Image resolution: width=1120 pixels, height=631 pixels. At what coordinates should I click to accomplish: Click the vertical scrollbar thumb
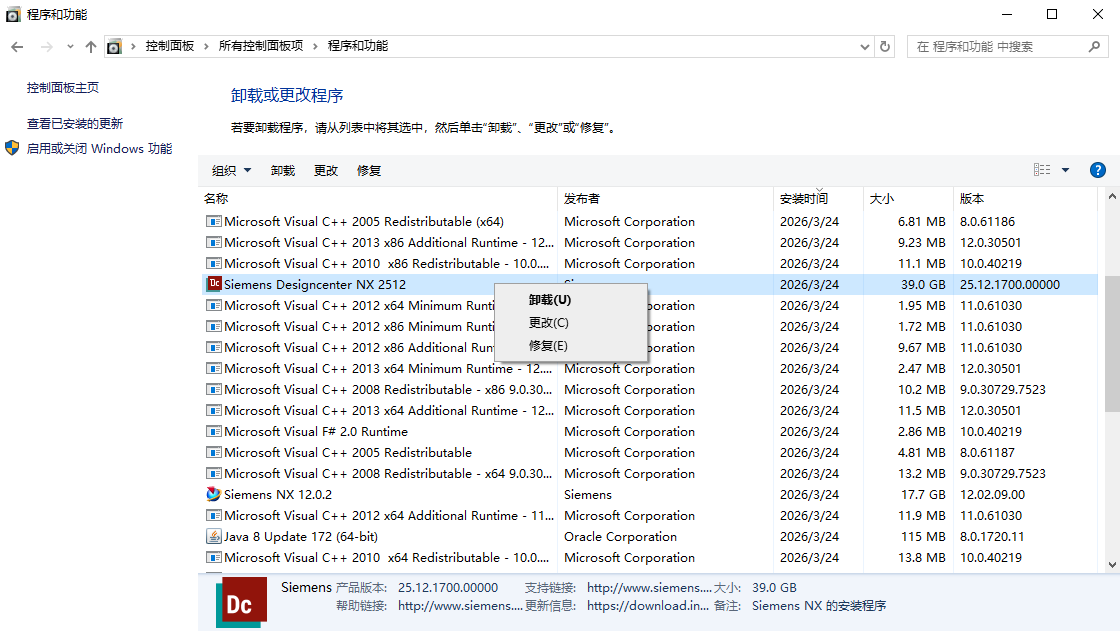(x=1112, y=343)
